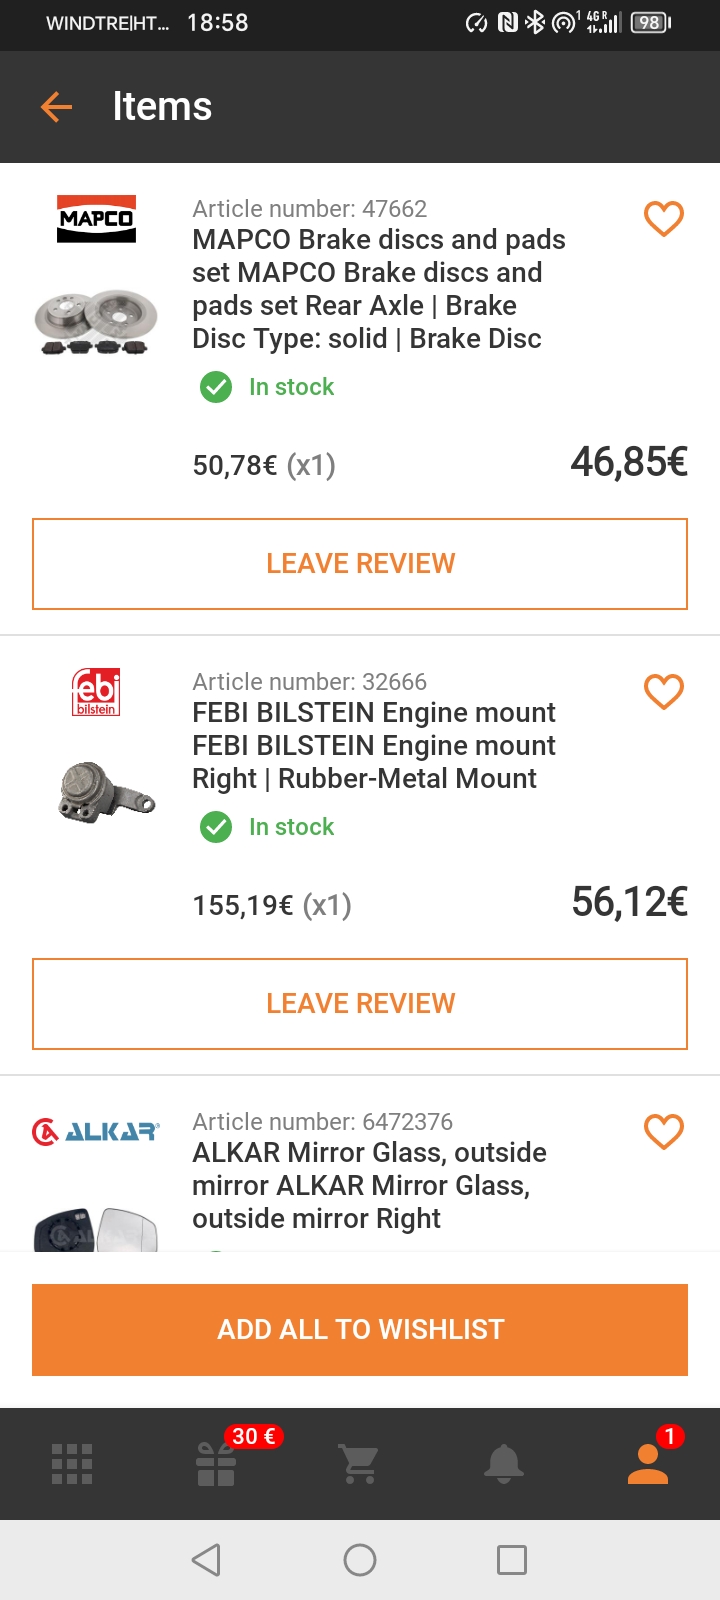720x1600 pixels.
Task: Tap the febi bilstein brand logo
Action: 96,692
